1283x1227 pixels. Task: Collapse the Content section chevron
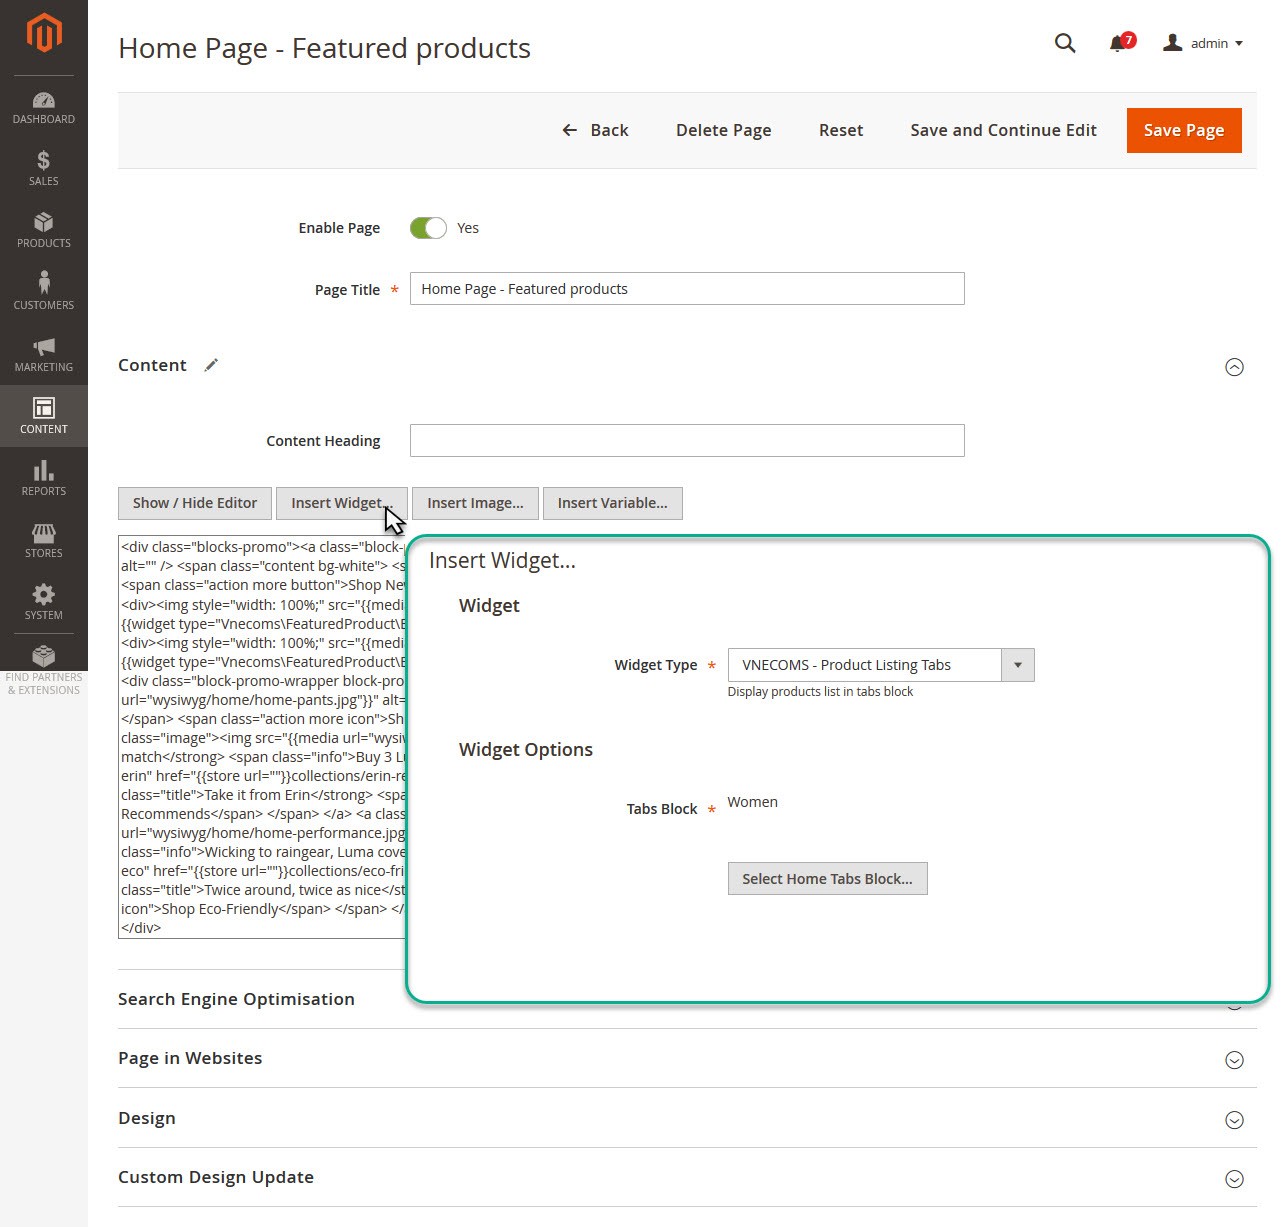(1235, 367)
